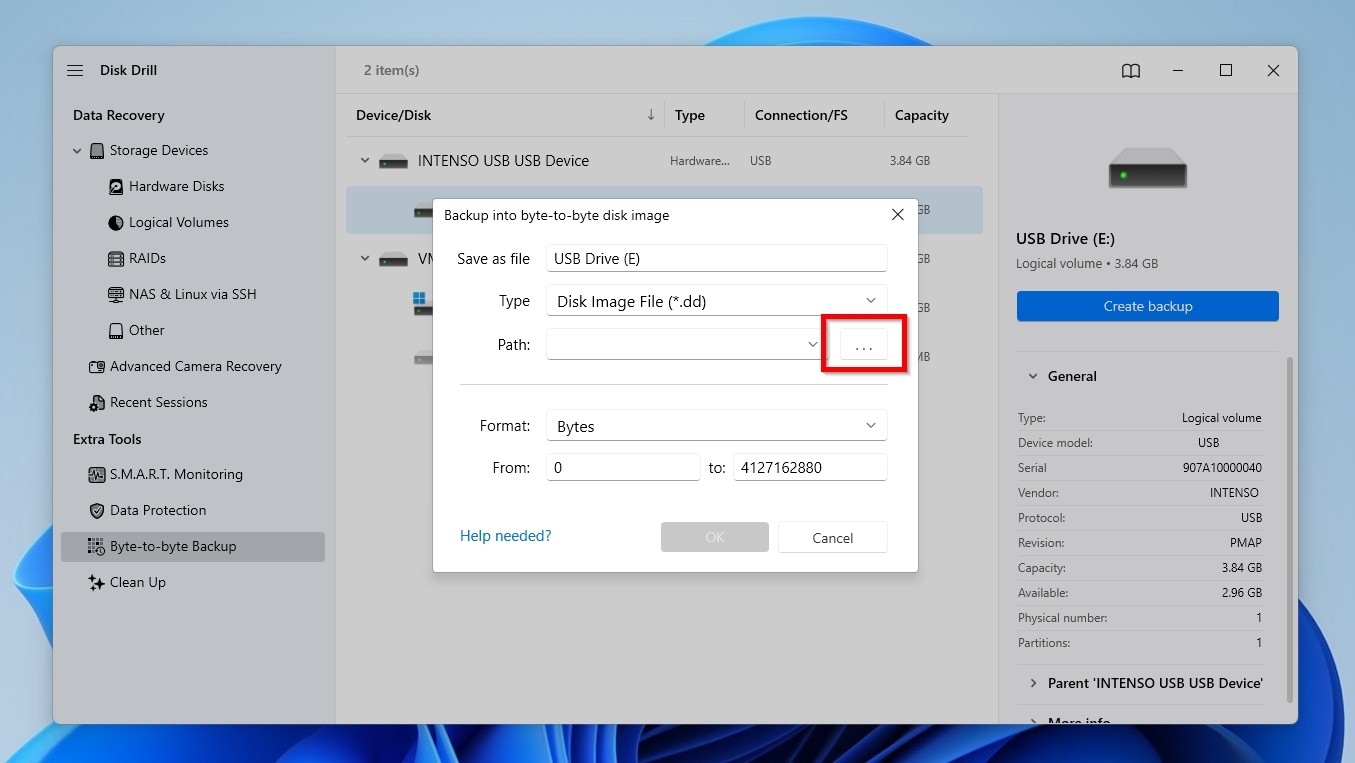Screen dimensions: 1355x763
Task: Select Hardware Disks in the sidebar
Action: coord(176,186)
